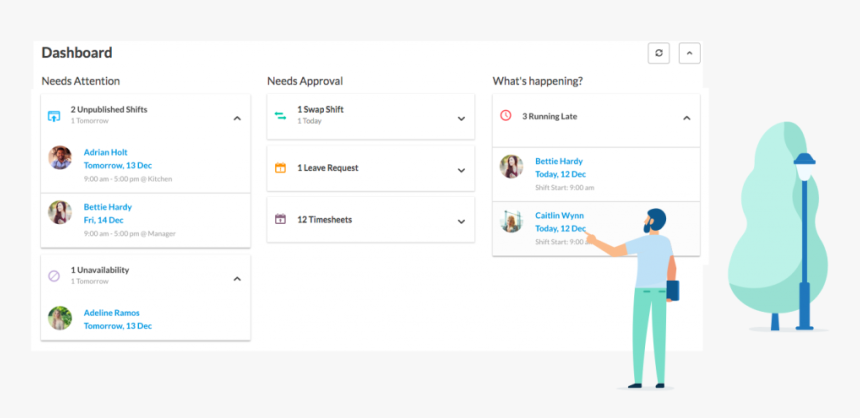The width and height of the screenshot is (860, 418).
Task: Click the Unavailability blocked-circle icon
Action: [x=54, y=276]
